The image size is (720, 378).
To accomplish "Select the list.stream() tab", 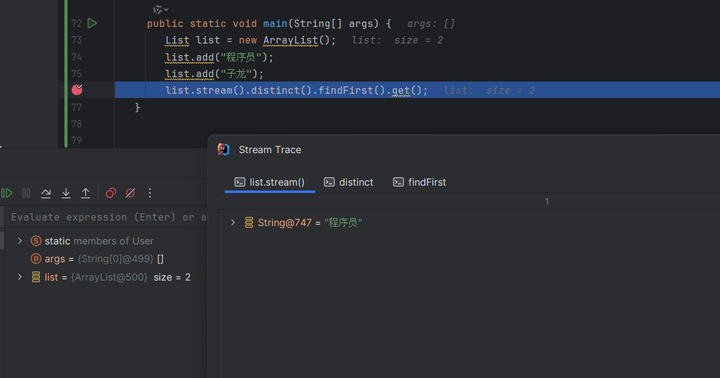I will (x=270, y=182).
